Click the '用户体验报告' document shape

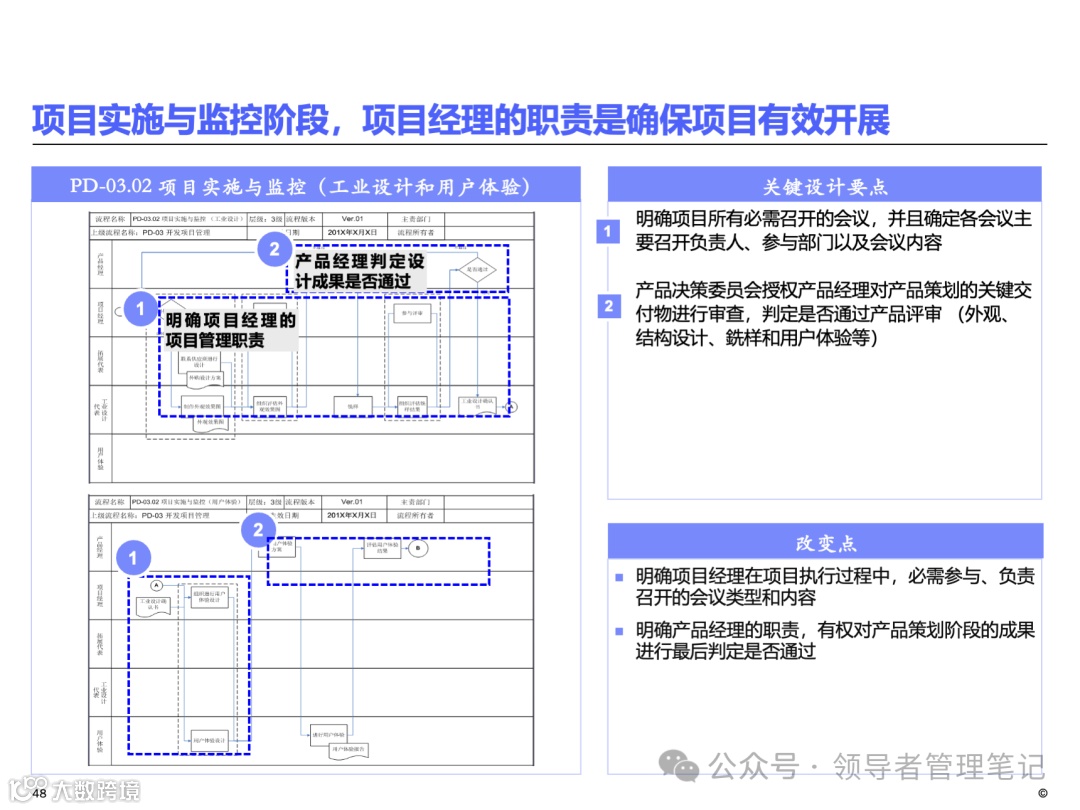pos(349,751)
